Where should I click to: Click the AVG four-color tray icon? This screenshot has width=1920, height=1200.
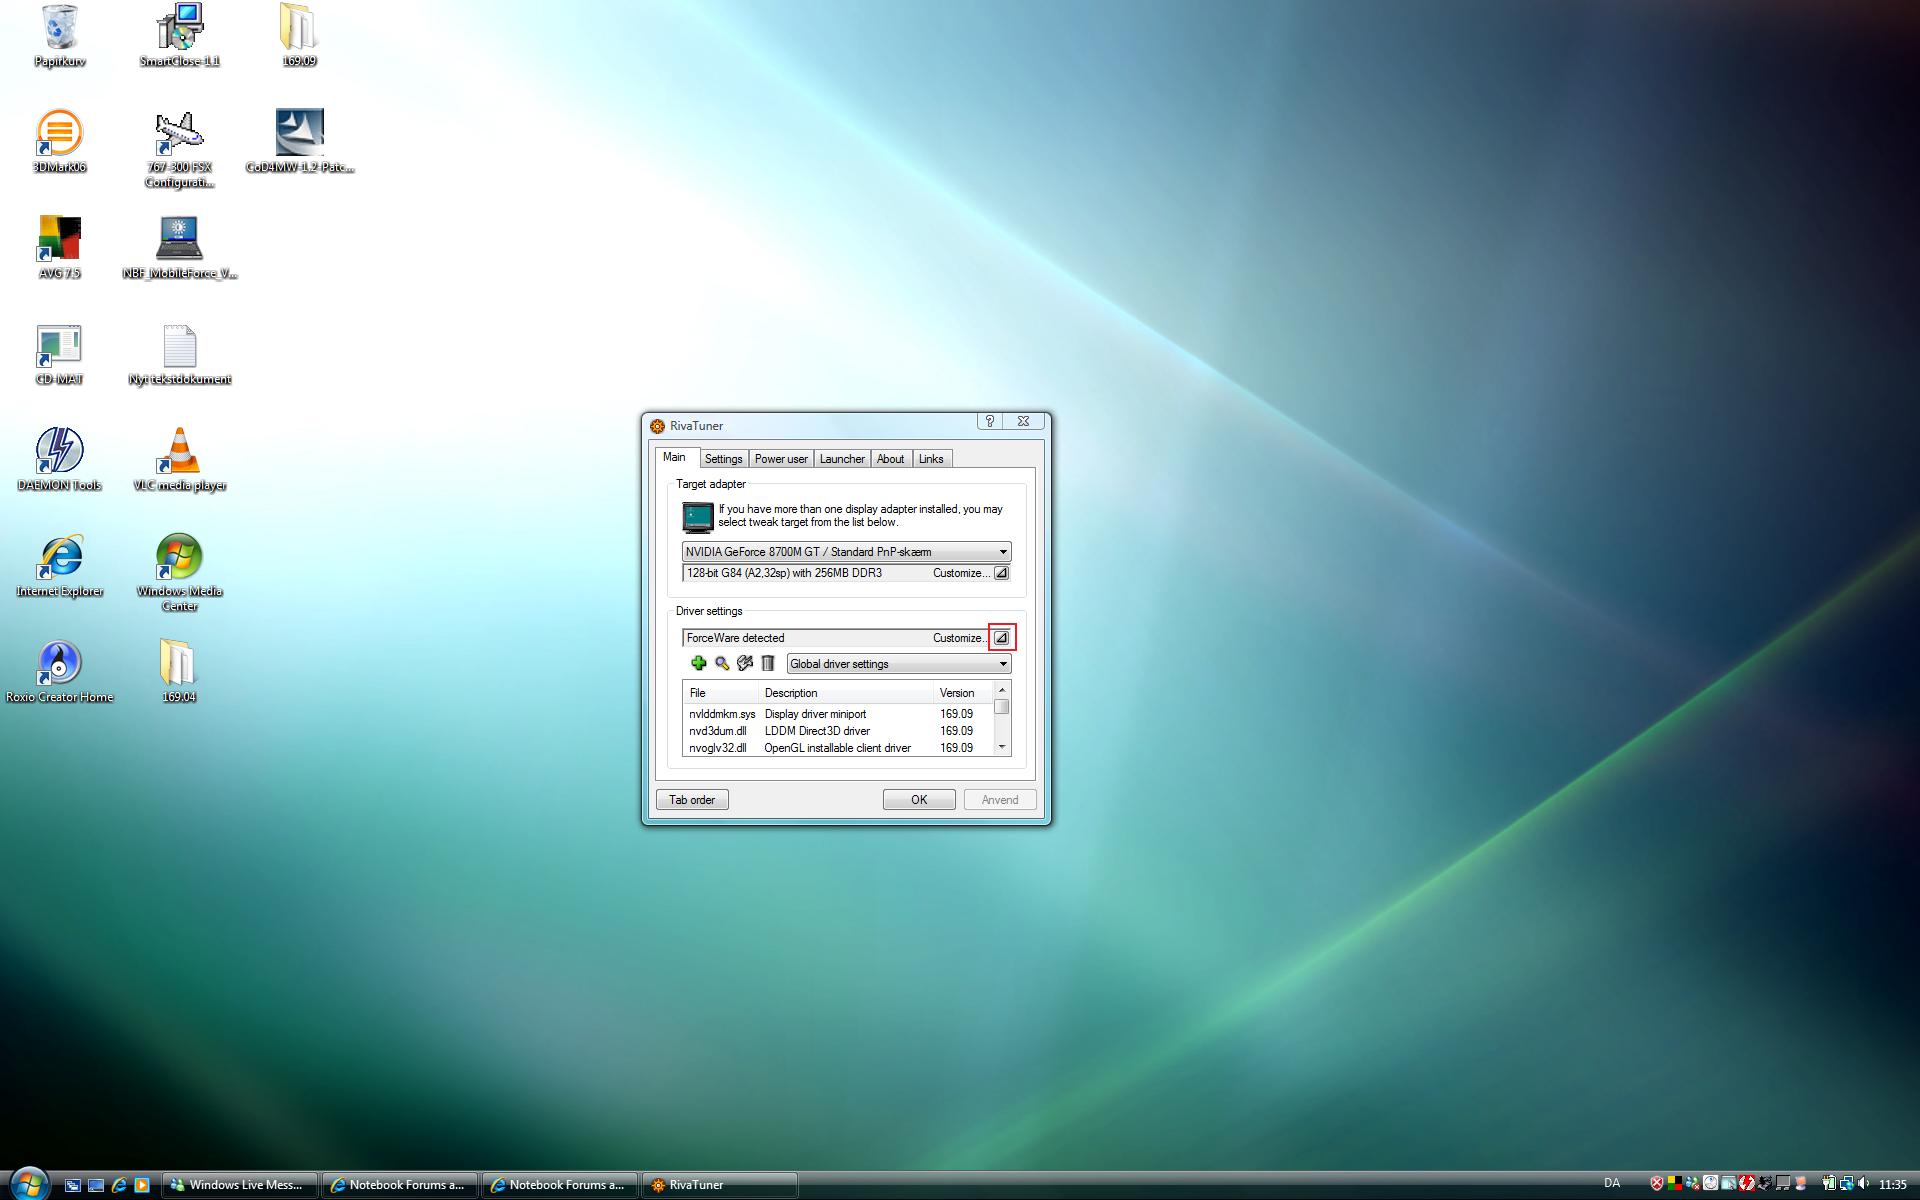(1675, 1183)
